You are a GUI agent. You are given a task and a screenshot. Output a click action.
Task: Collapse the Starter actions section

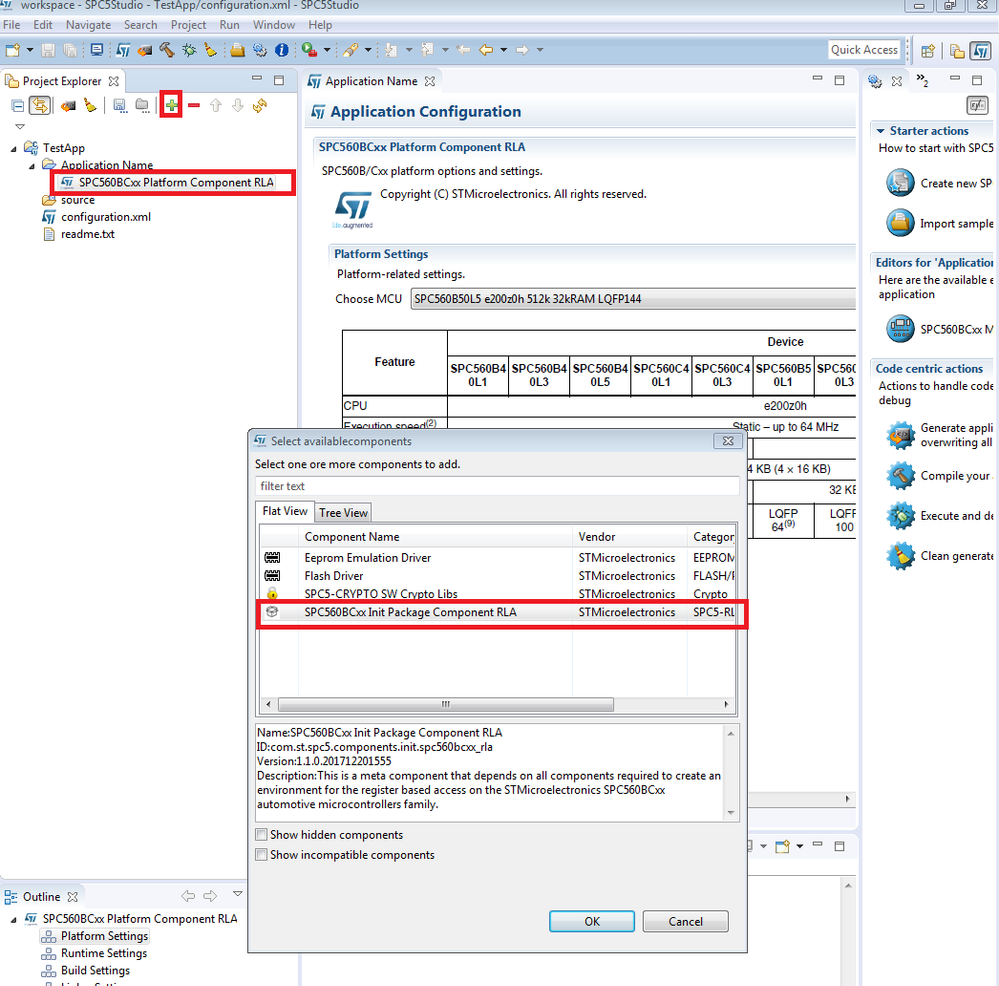coord(880,131)
